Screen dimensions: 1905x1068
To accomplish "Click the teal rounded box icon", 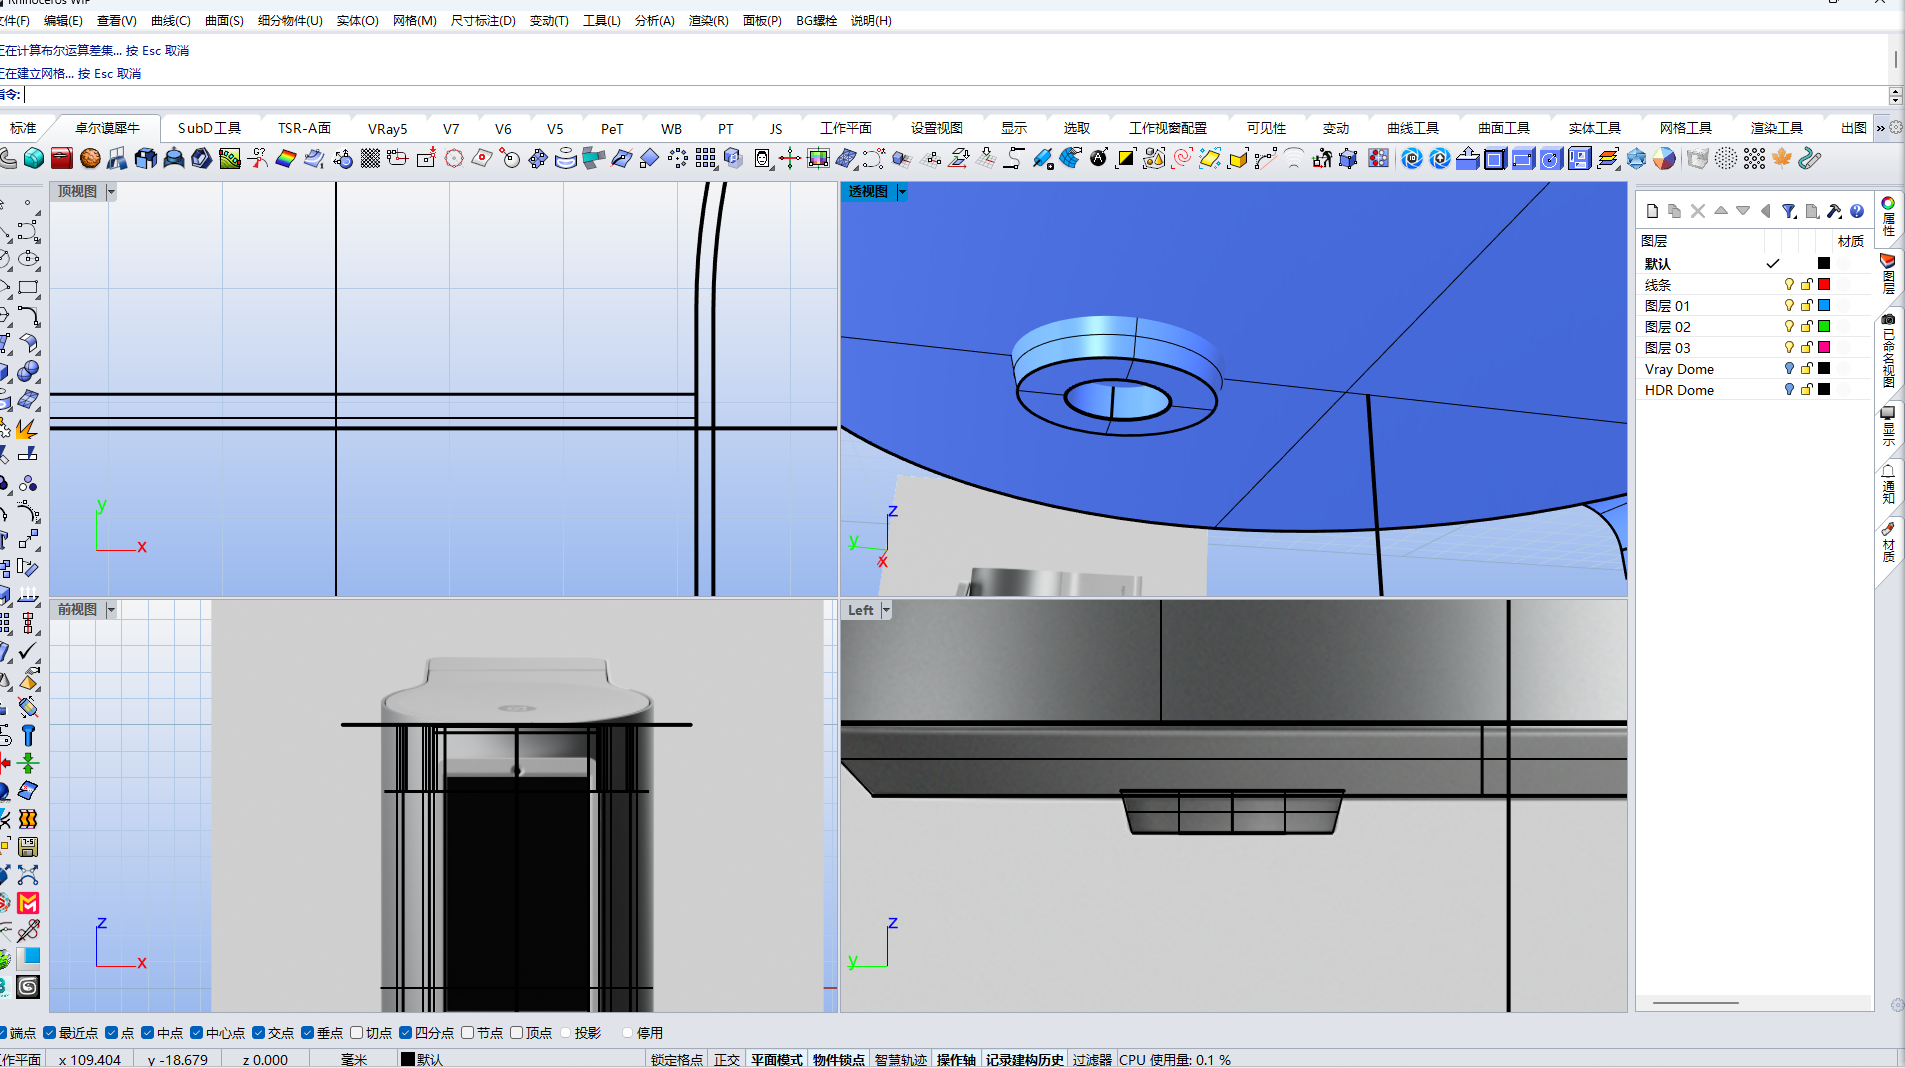I will [34, 158].
